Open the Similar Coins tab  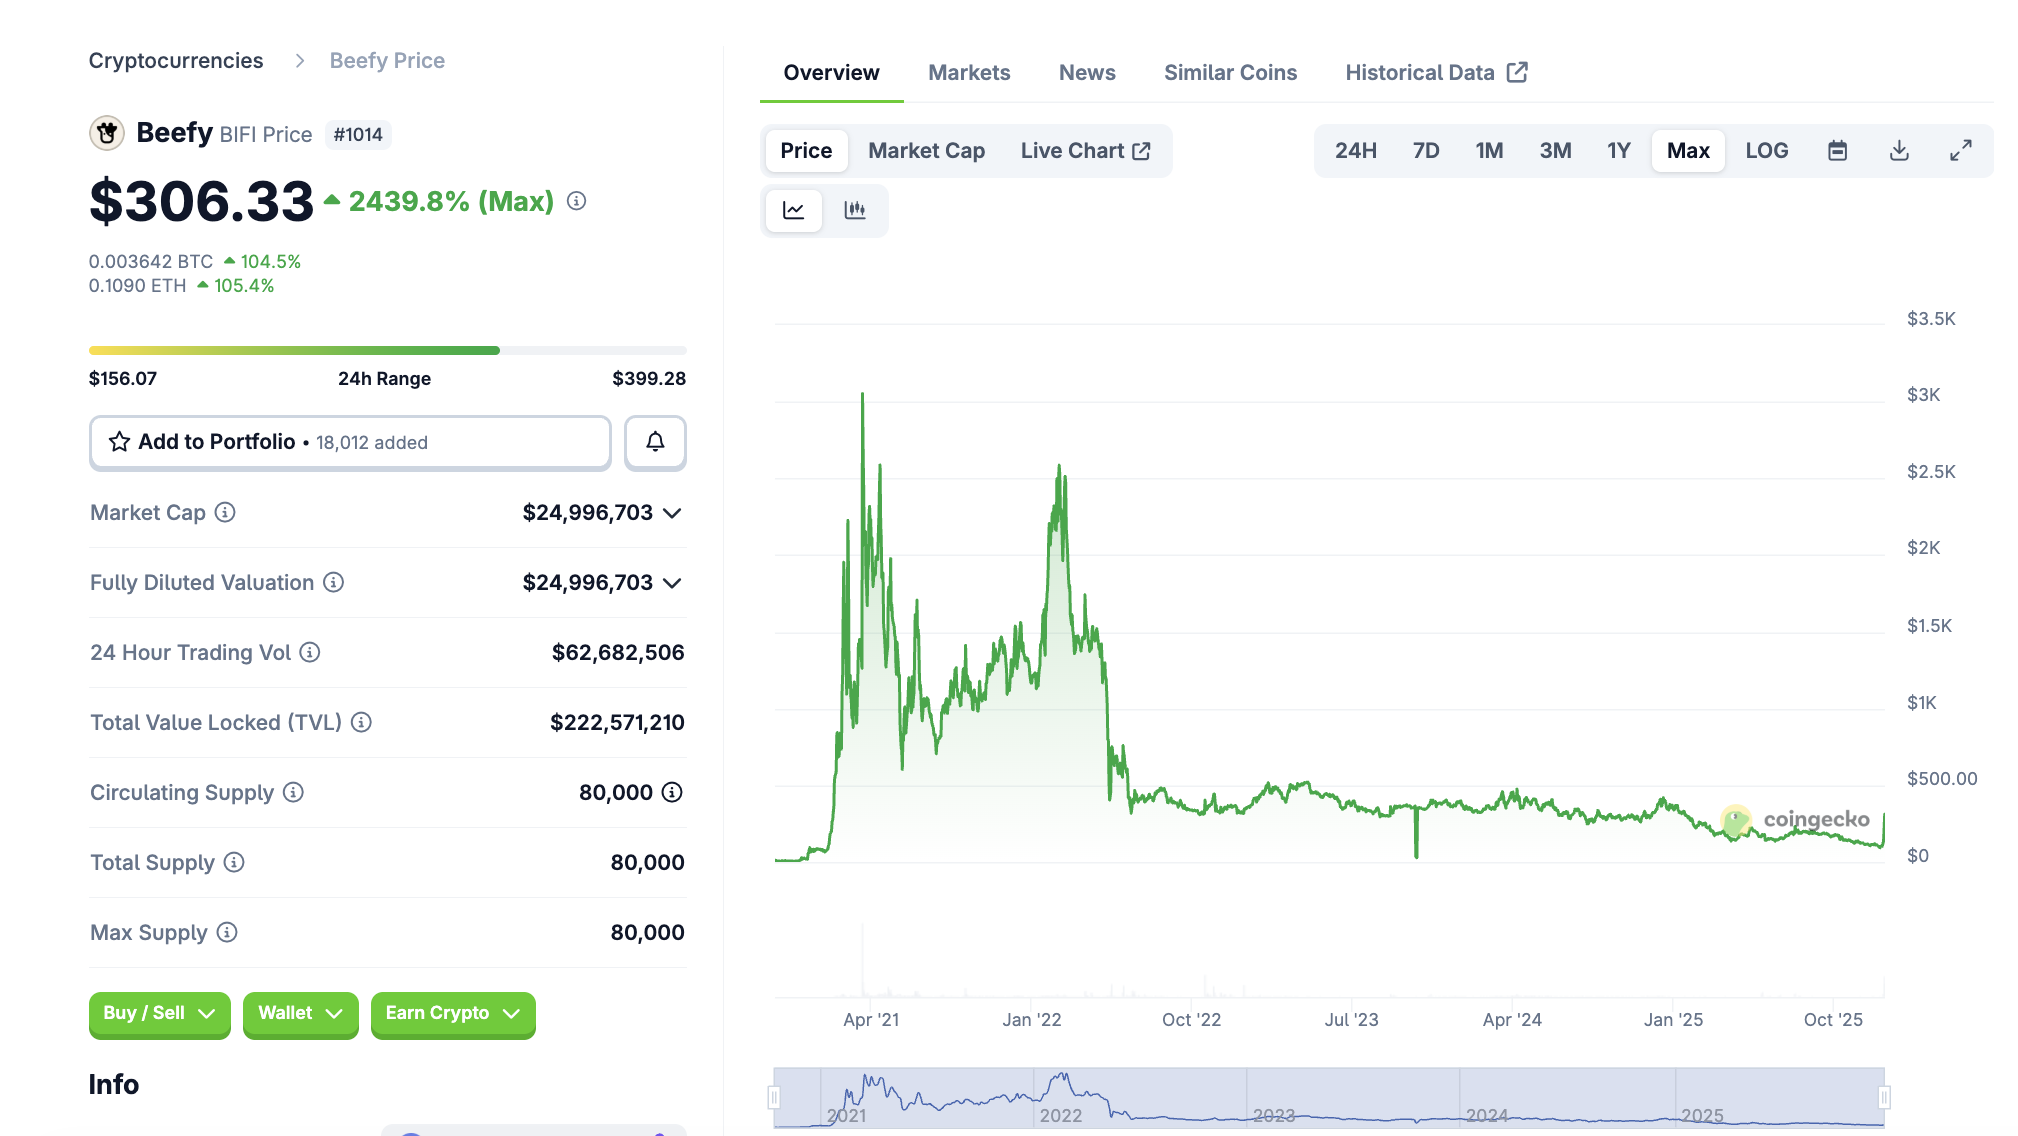[1230, 72]
